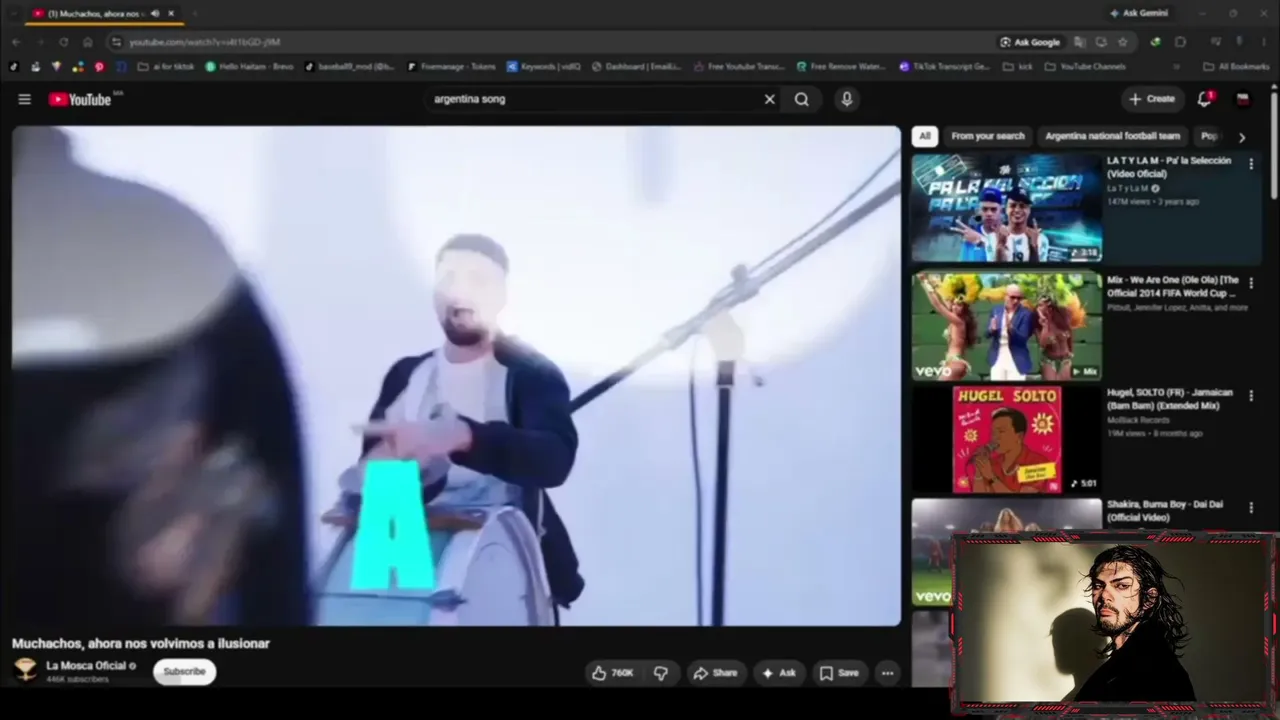Open the YouTube hamburger guide menu
This screenshot has height=720, width=1280.
coord(25,99)
